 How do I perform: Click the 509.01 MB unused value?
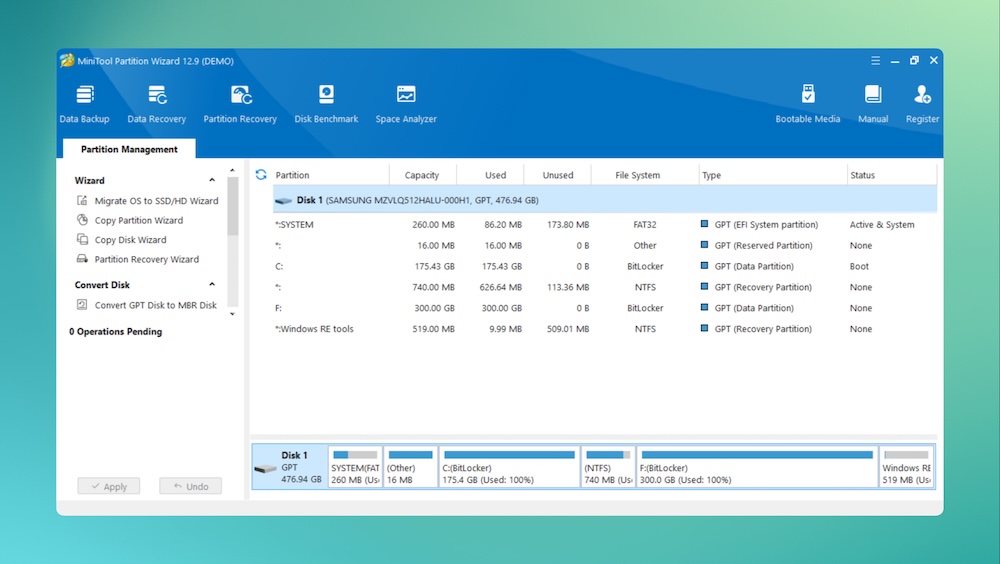568,329
